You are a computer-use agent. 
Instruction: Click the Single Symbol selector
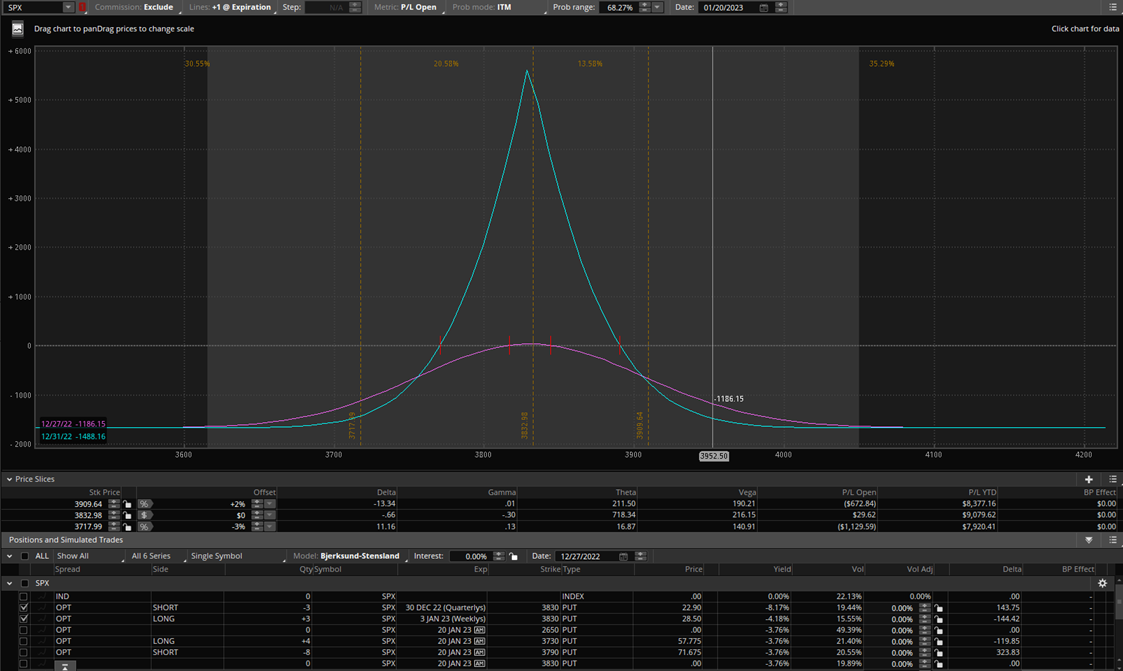point(216,556)
